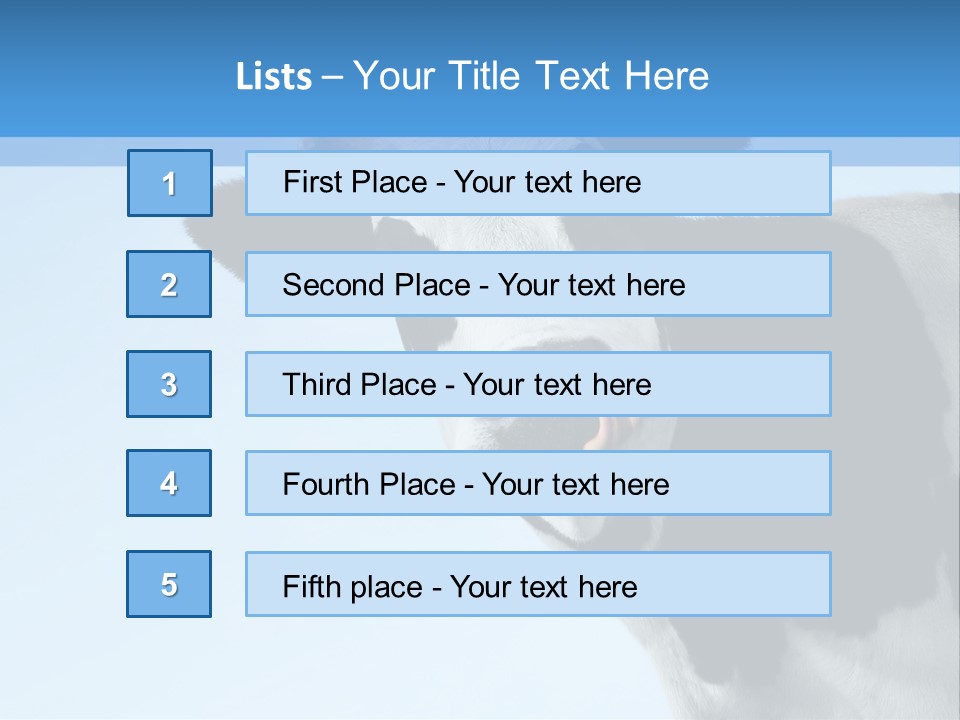960x720 pixels.
Task: Click the words Fifth place
Action: (x=353, y=587)
